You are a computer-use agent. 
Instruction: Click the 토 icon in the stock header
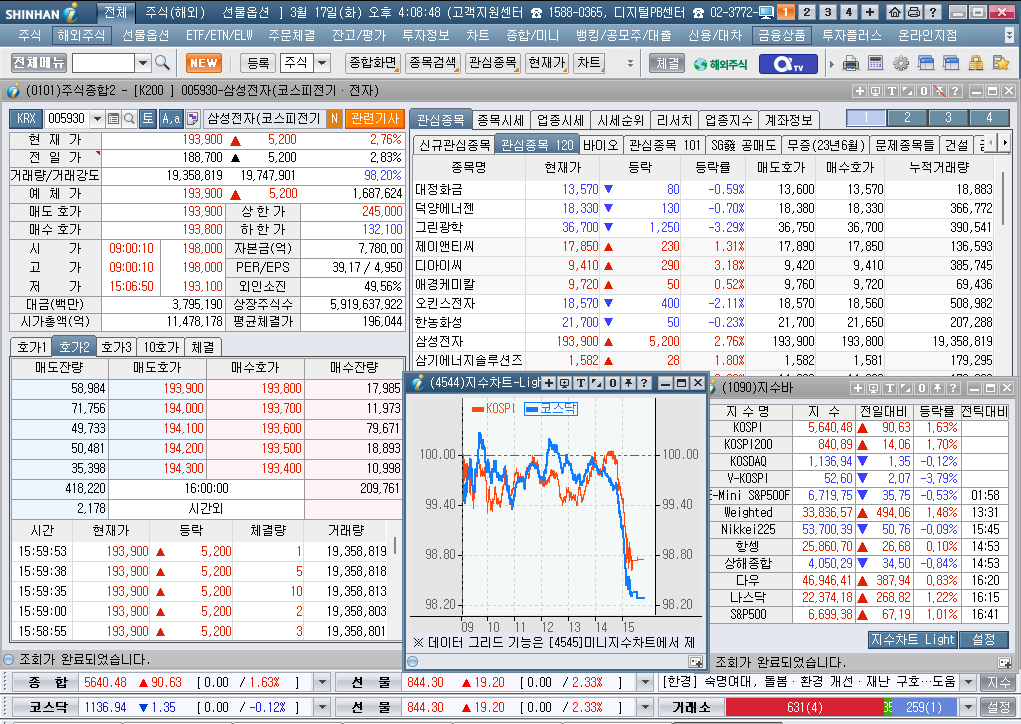(x=148, y=118)
